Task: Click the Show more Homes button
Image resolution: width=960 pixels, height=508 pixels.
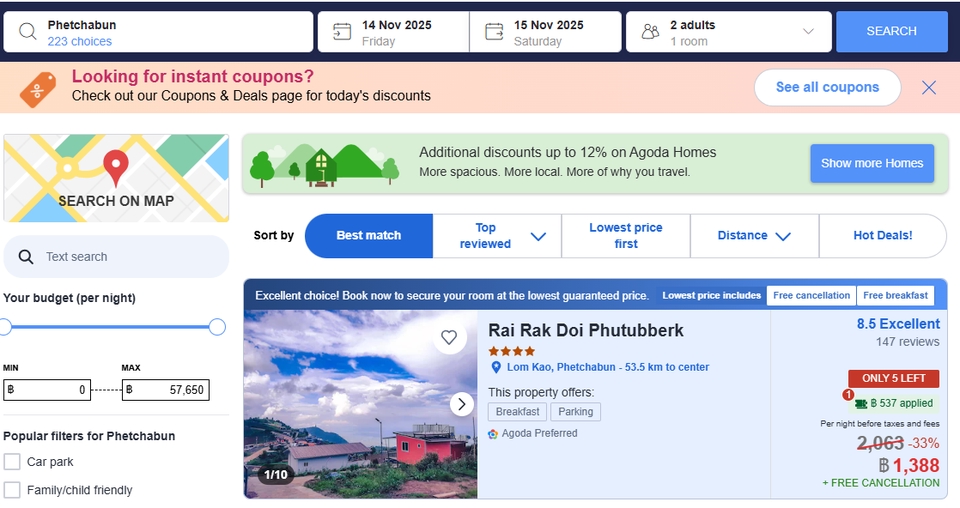Action: click(x=872, y=163)
